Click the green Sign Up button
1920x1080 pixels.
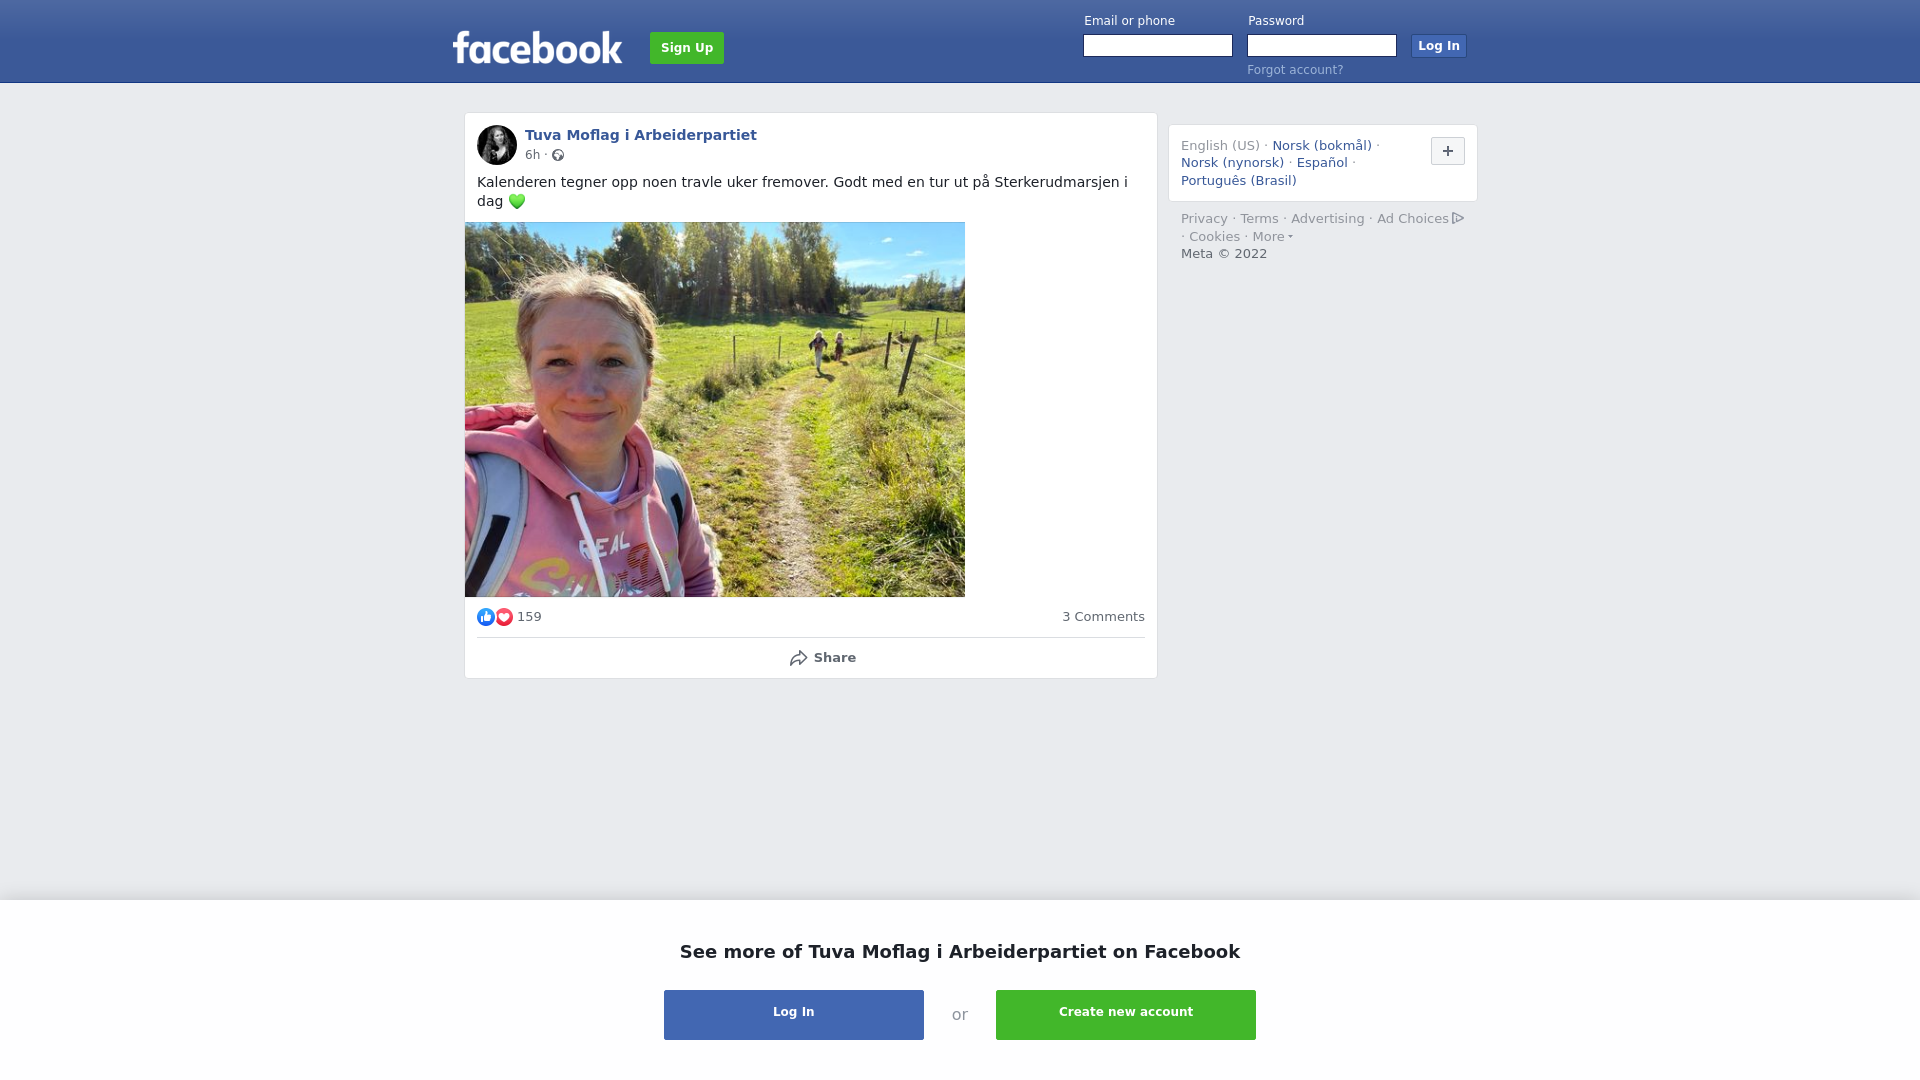687,48
